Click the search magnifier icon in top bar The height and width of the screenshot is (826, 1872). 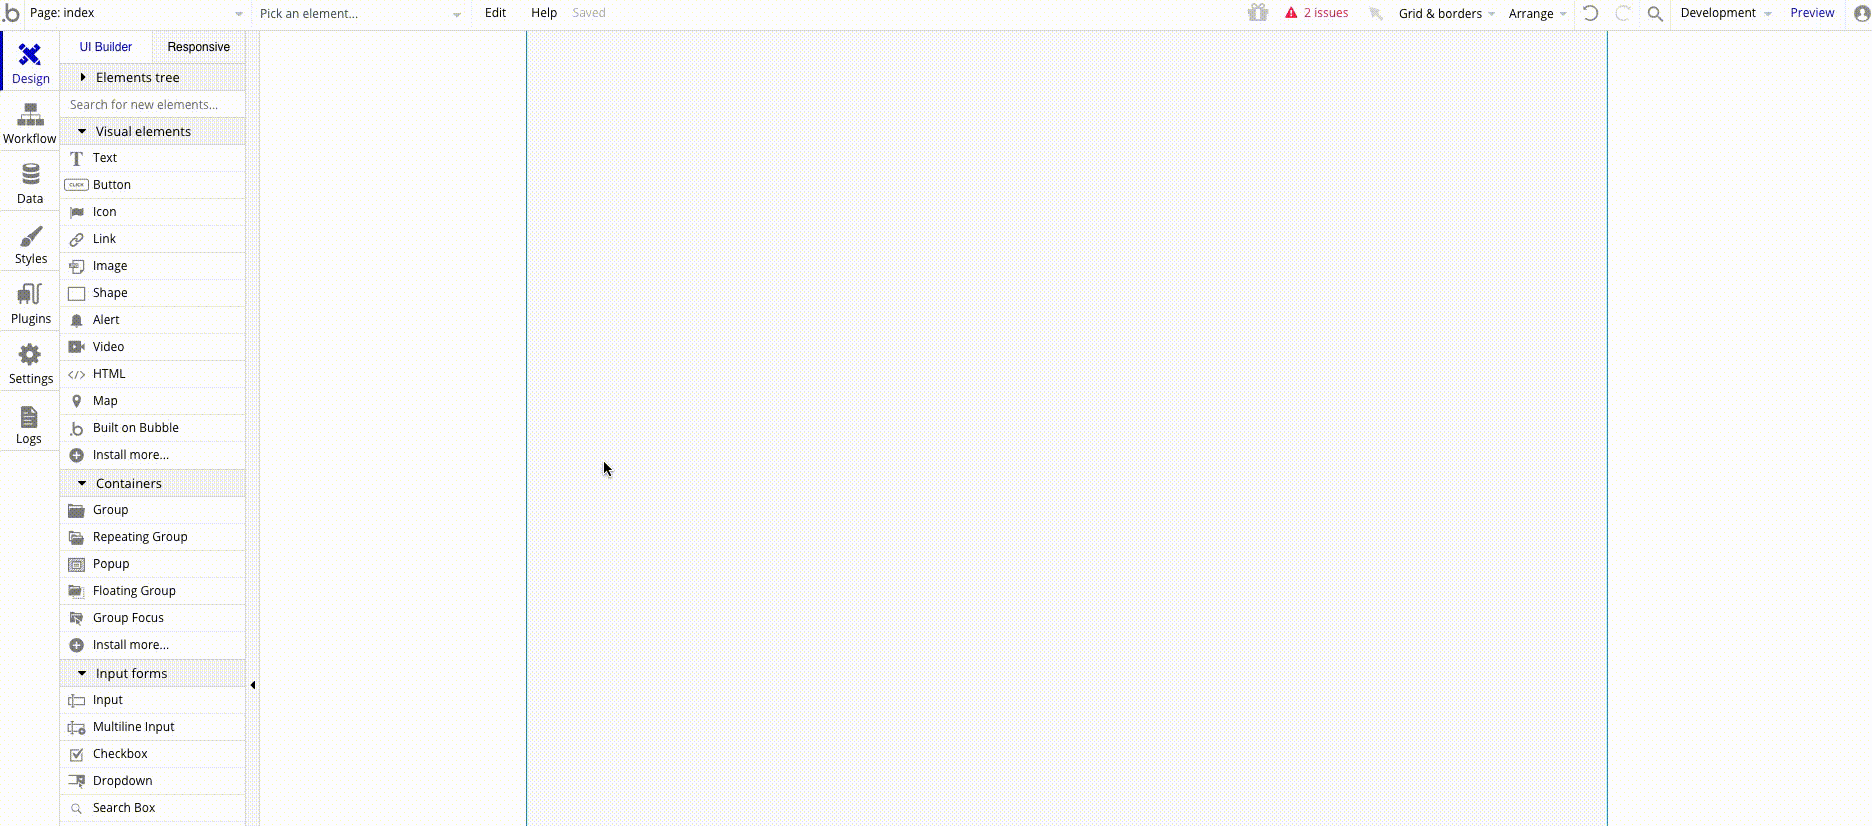pyautogui.click(x=1655, y=14)
